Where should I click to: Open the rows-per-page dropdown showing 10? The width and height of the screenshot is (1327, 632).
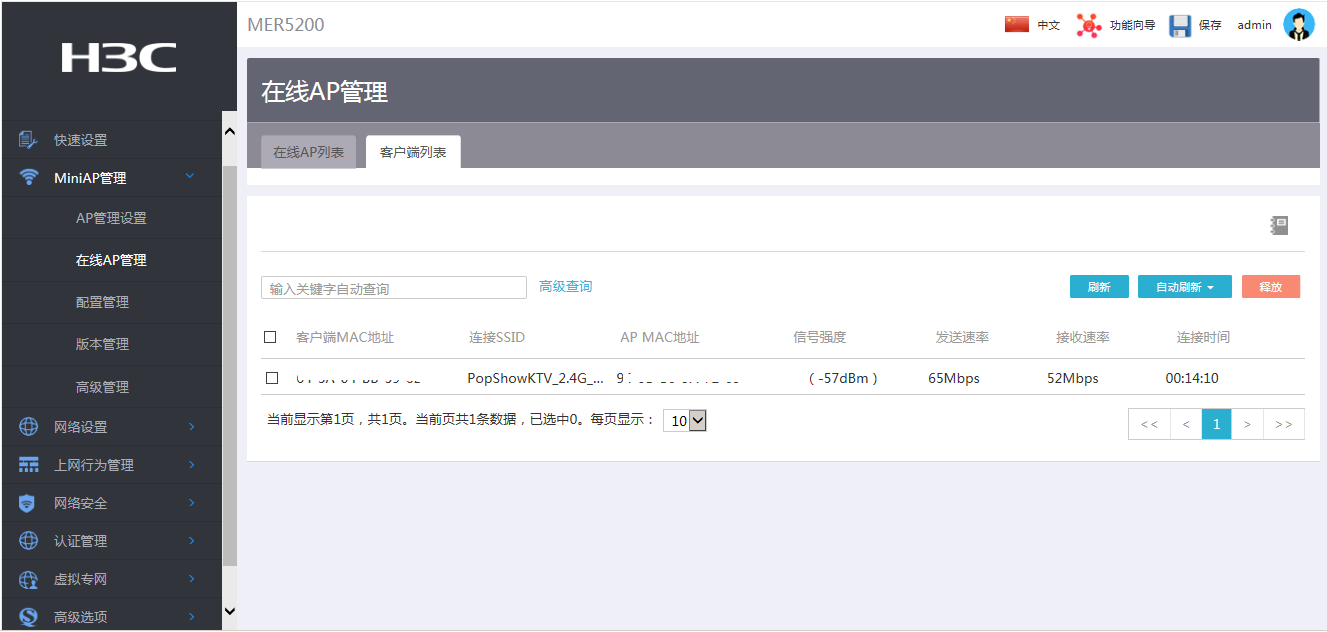point(685,421)
